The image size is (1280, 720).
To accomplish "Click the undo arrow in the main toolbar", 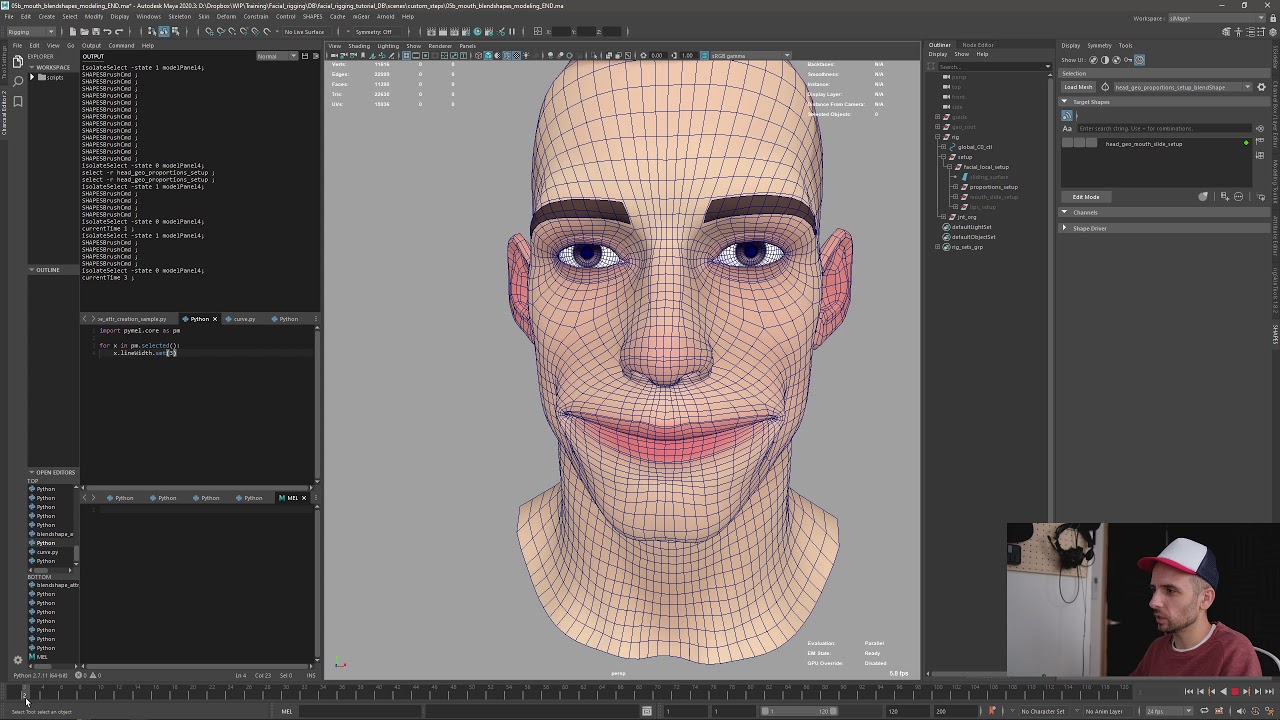I will [106, 31].
